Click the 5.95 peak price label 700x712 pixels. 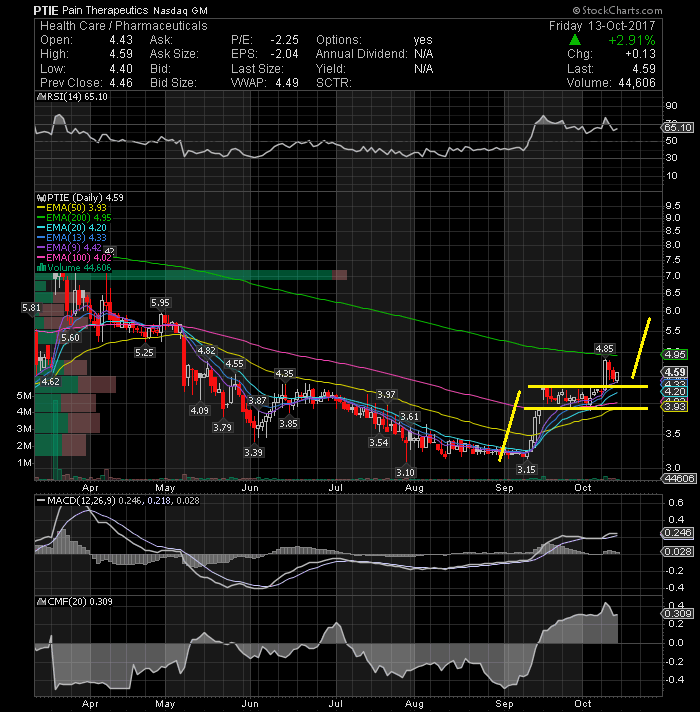[160, 302]
